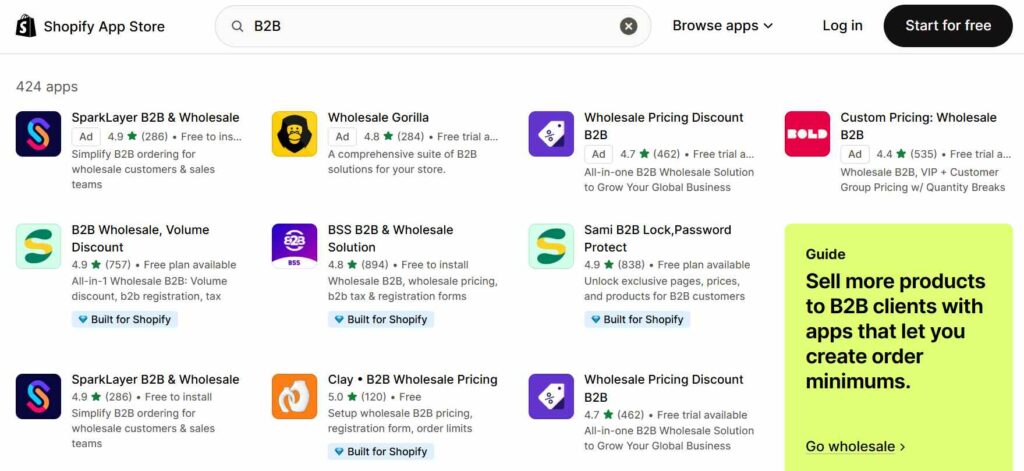Screen dimensions: 1024x471
Task: Open B2B Wholesale, Volume Discount title
Action: [x=140, y=238]
